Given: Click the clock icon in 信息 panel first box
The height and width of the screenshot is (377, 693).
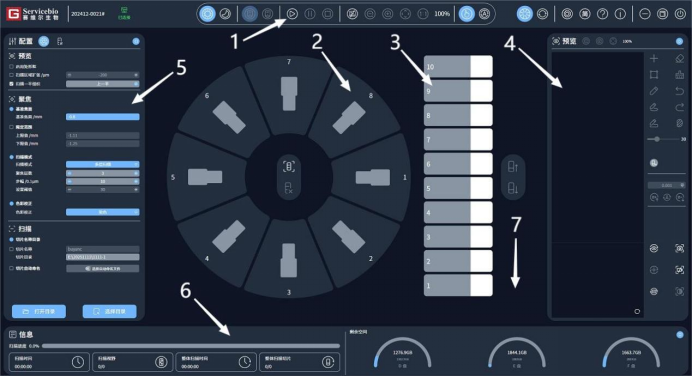Looking at the screenshot, I should coord(78,362).
